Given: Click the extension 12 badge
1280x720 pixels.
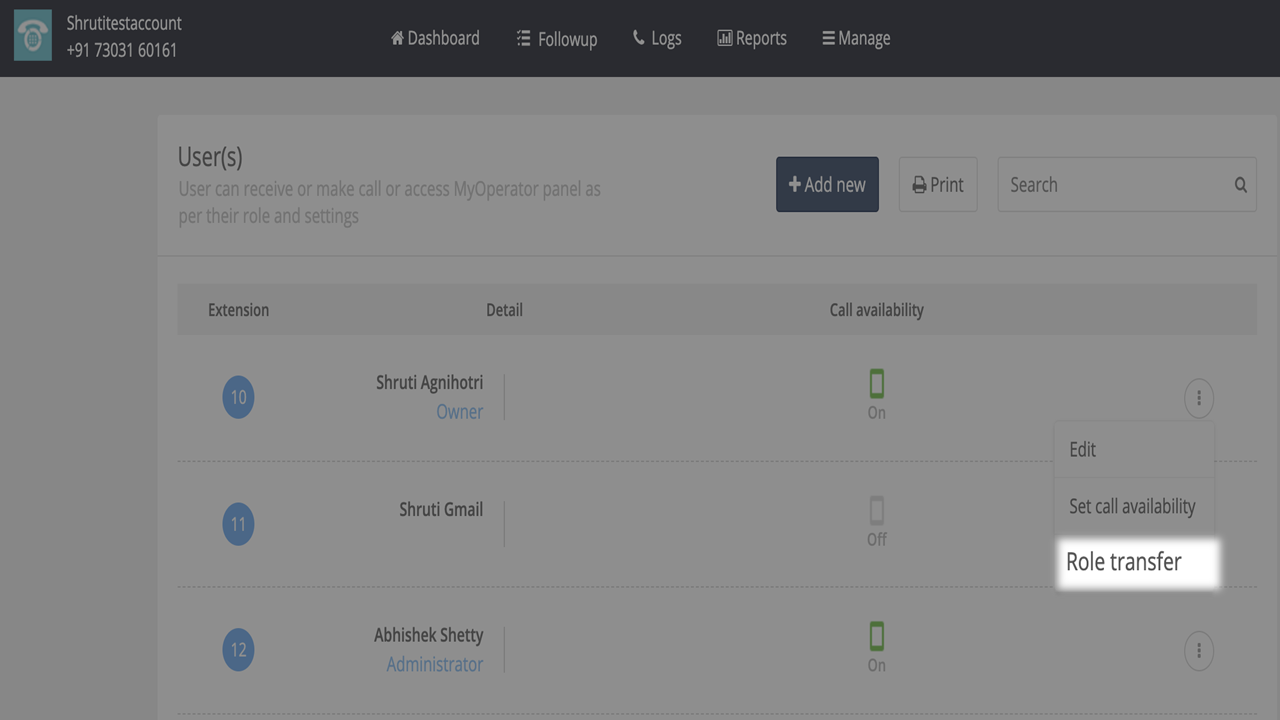Looking at the screenshot, I should pyautogui.click(x=238, y=650).
